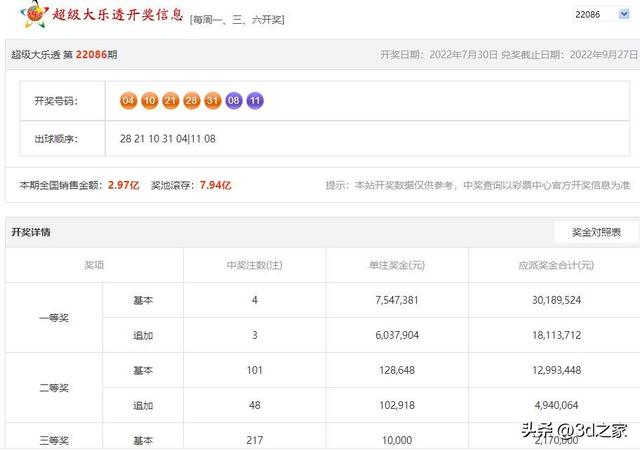Click the orange ball numbered 10

coord(149,100)
